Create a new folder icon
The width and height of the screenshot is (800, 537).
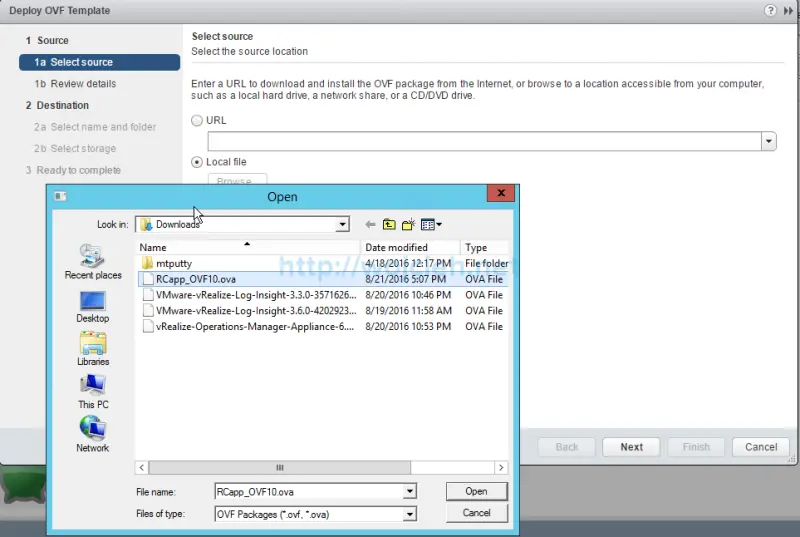(409, 225)
